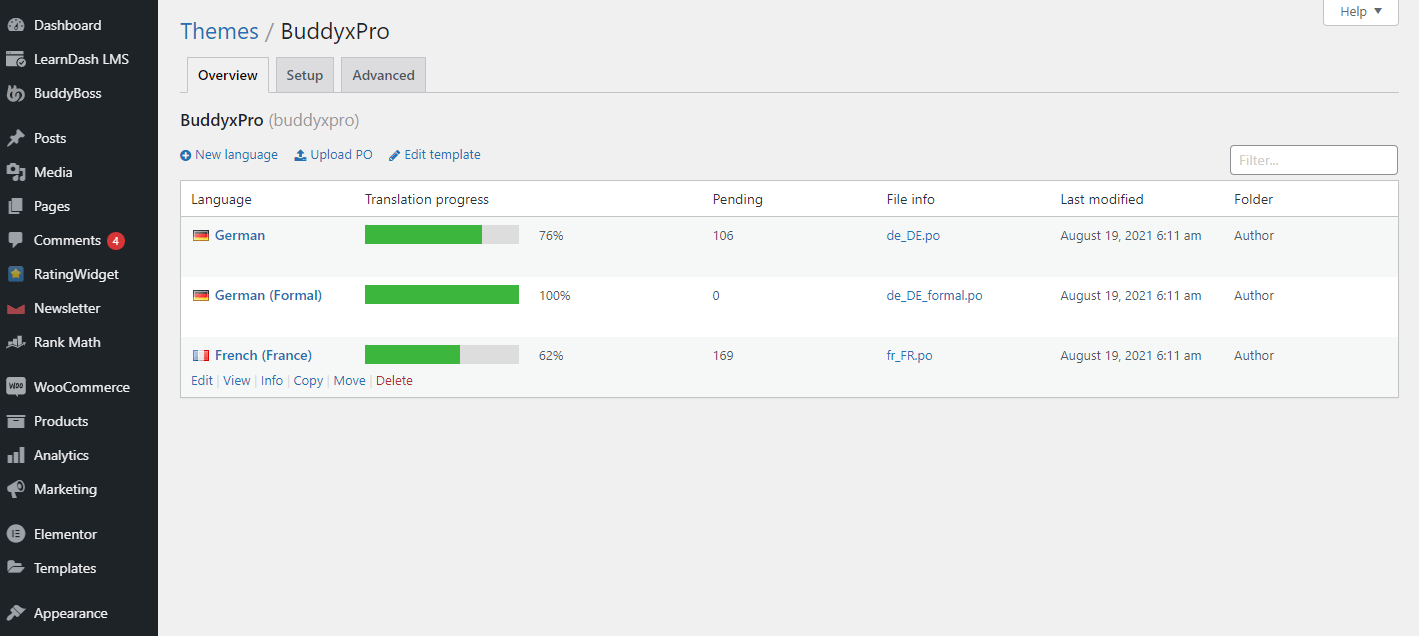The height and width of the screenshot is (636, 1419).
Task: Click the German translation progress bar
Action: click(x=441, y=235)
